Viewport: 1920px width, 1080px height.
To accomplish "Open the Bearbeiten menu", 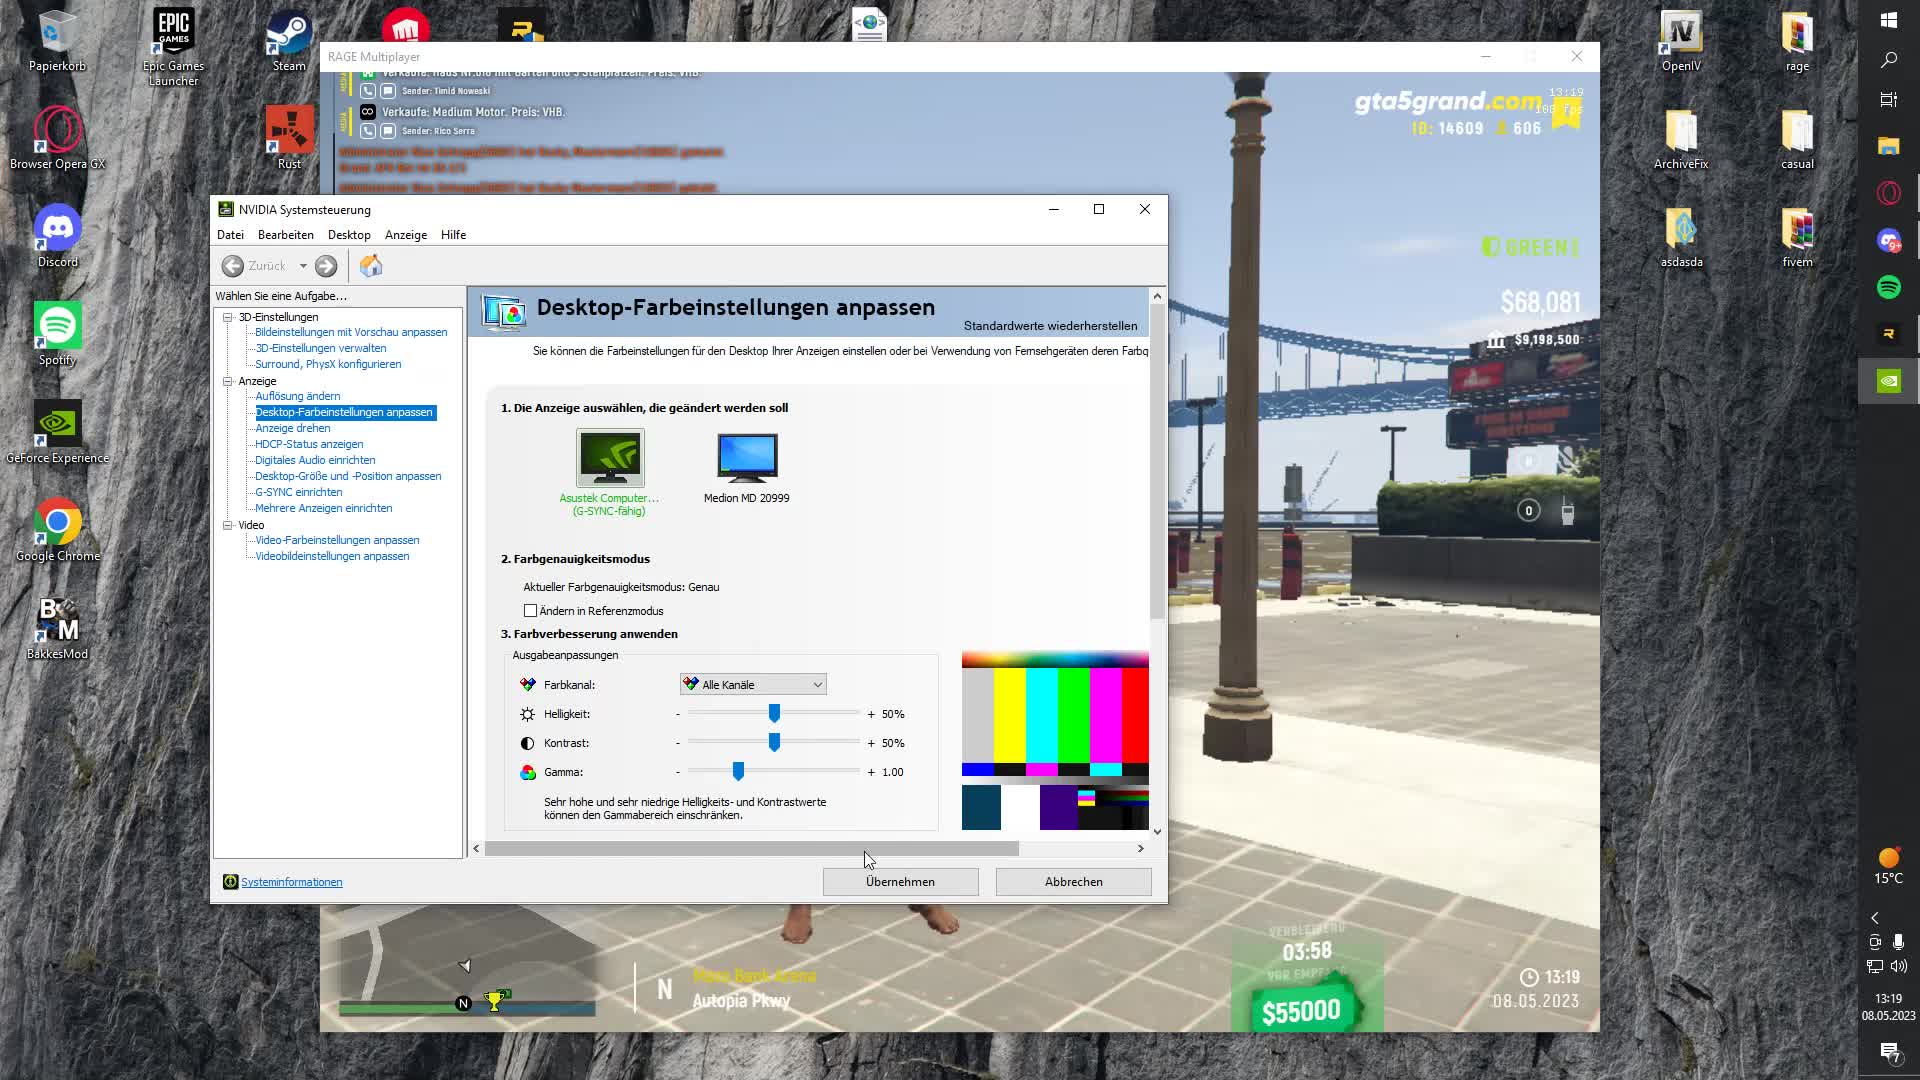I will 285,235.
